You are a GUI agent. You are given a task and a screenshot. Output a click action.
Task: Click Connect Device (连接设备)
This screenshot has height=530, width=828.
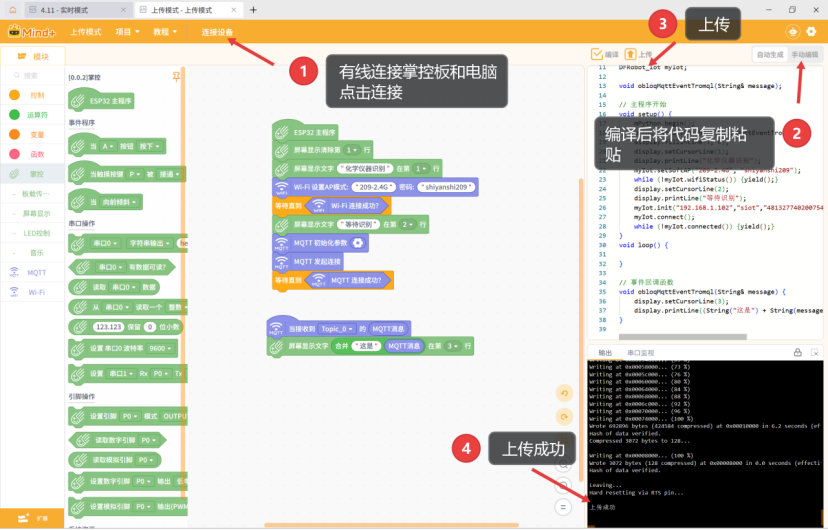click(217, 32)
